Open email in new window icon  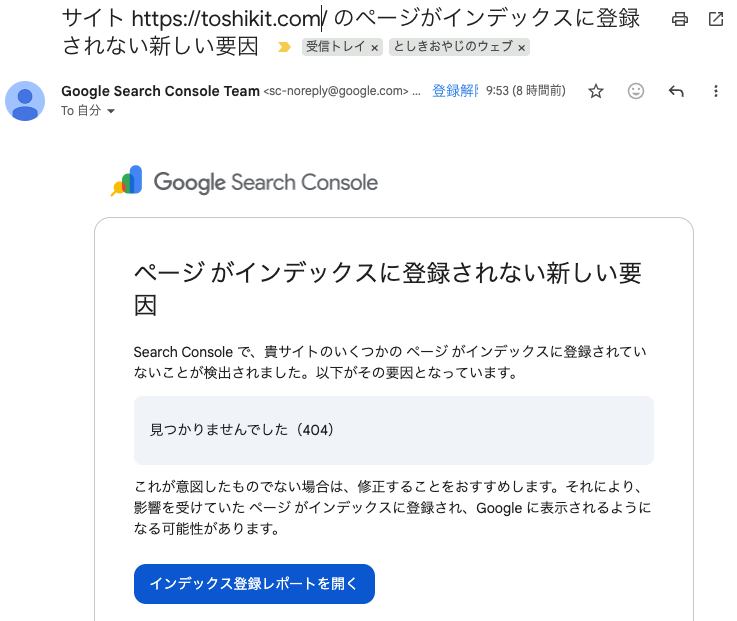tap(716, 19)
